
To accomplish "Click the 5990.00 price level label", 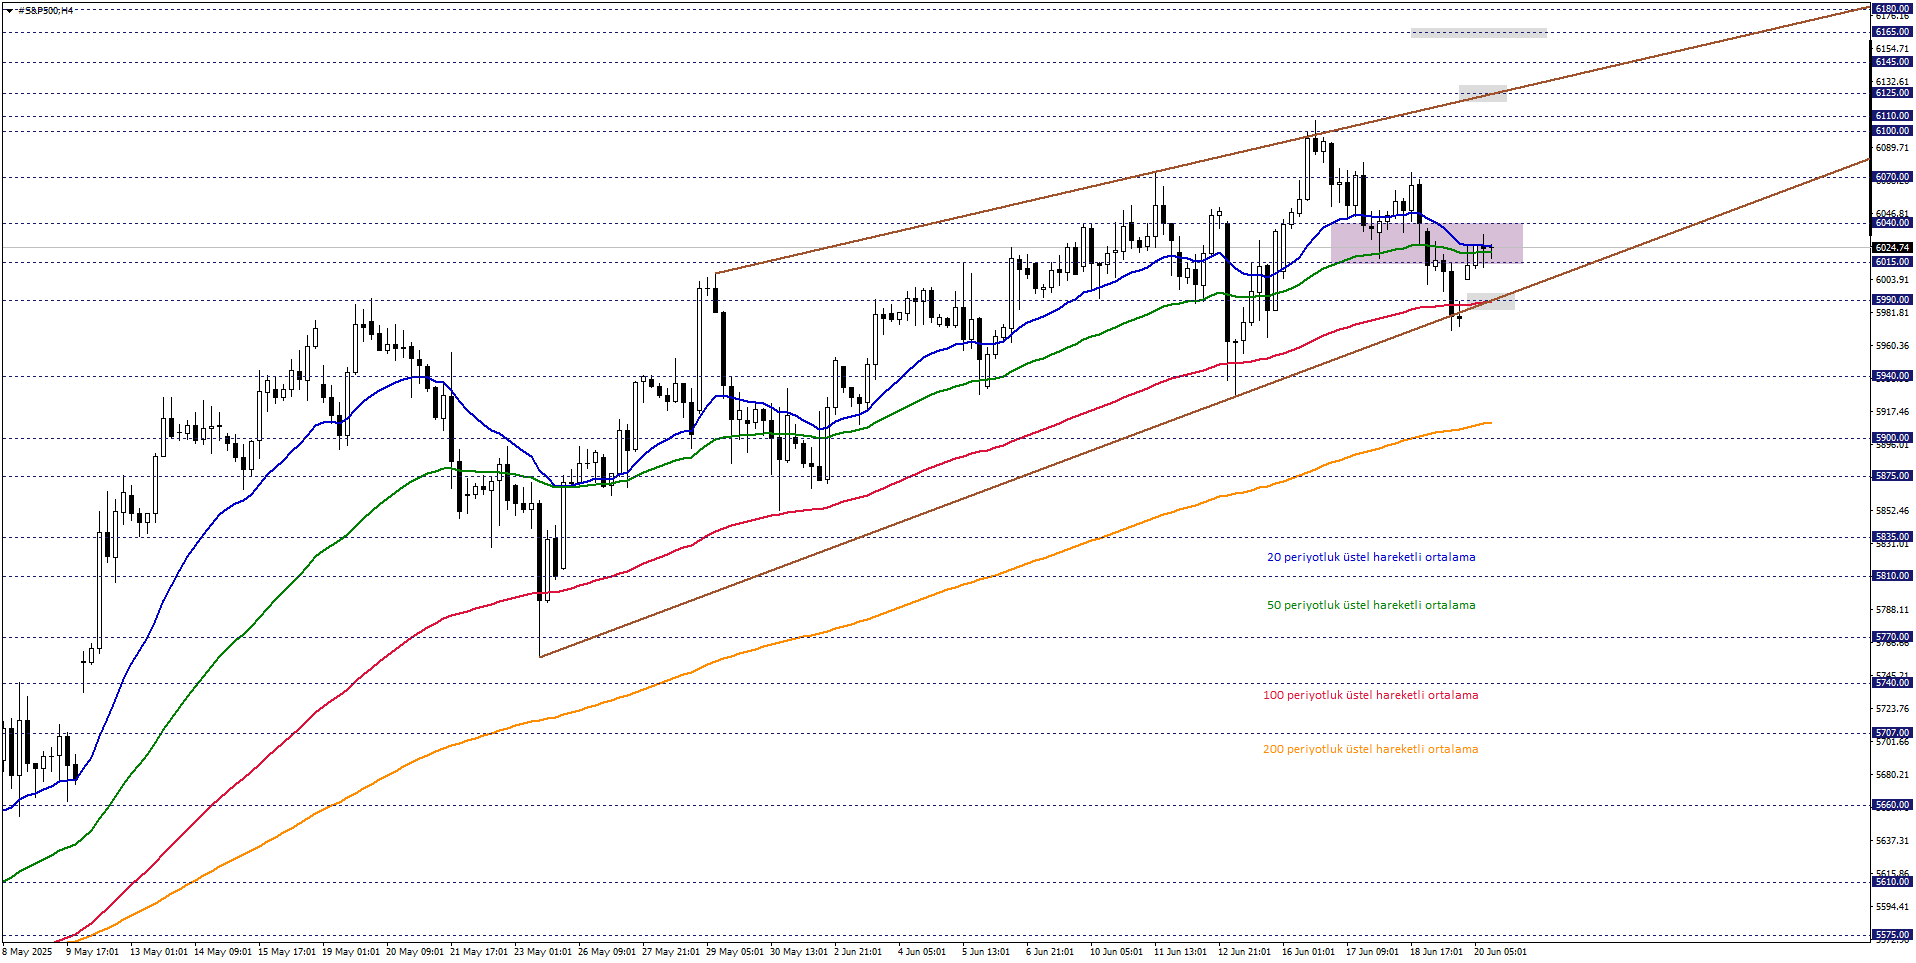I will 1892,300.
